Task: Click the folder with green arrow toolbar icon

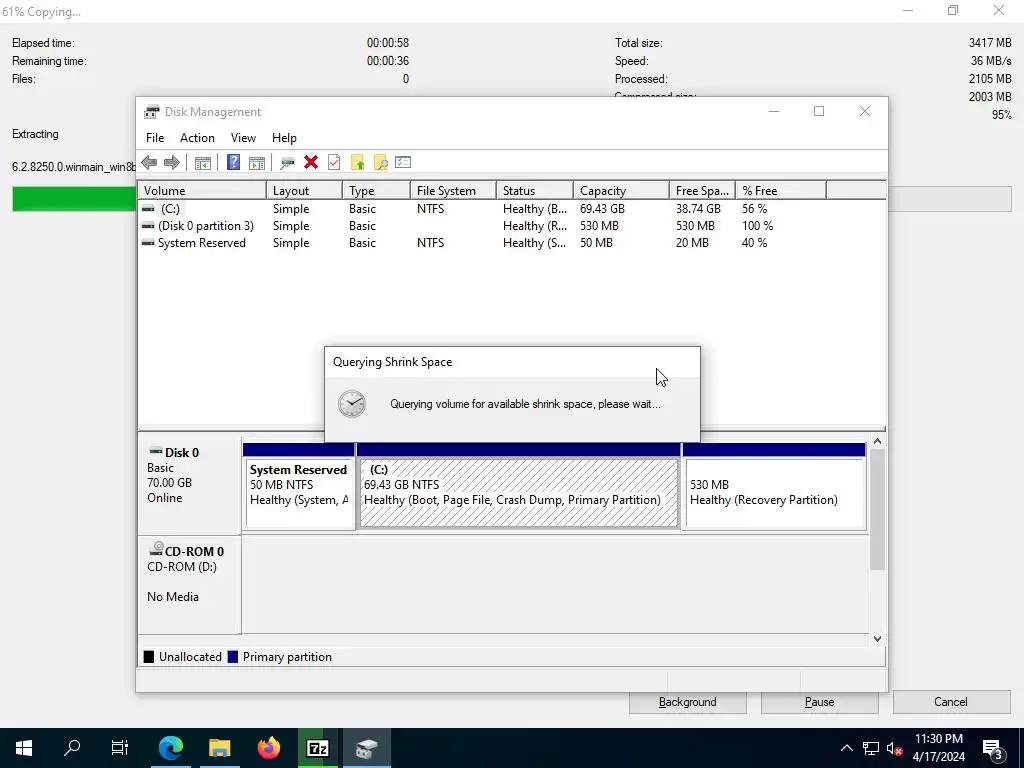Action: click(357, 163)
